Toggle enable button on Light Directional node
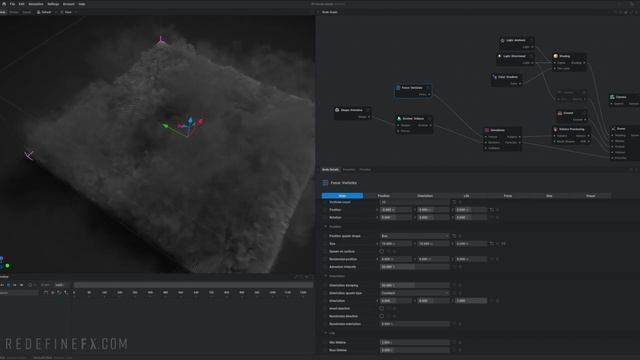Screen dimensions: 640x360 pyautogui.click(x=531, y=56)
